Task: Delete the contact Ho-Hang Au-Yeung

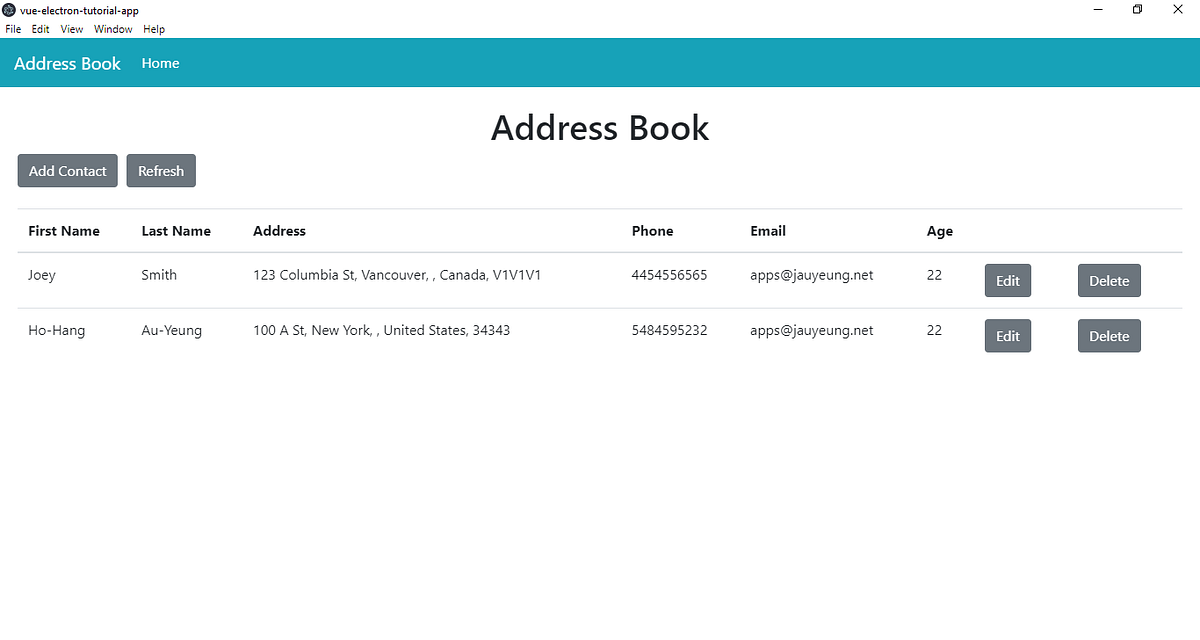Action: point(1109,335)
